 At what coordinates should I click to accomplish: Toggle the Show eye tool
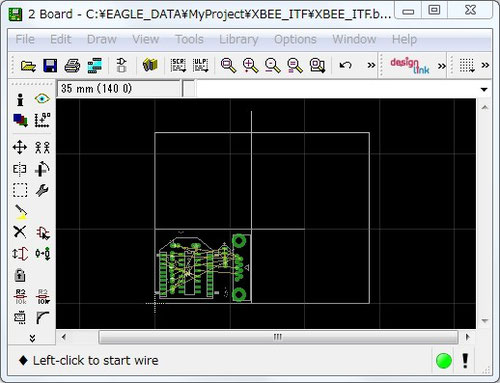click(x=42, y=99)
